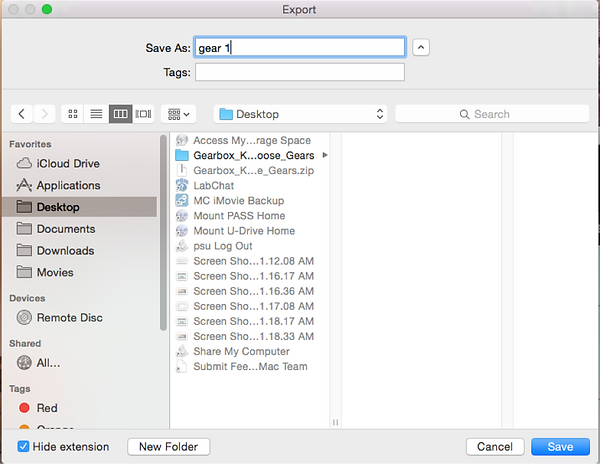Click the Save button
The height and width of the screenshot is (464, 600).
(560, 447)
